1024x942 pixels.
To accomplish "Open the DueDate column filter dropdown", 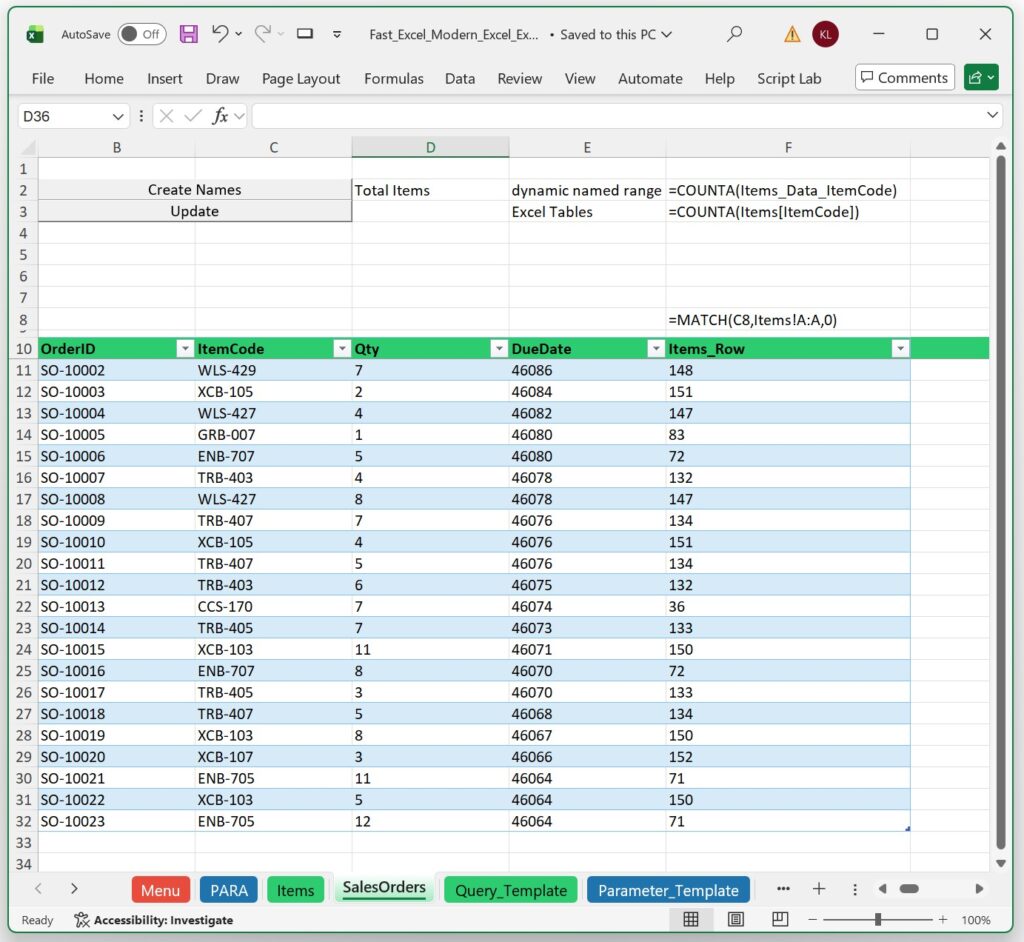I will click(x=655, y=348).
